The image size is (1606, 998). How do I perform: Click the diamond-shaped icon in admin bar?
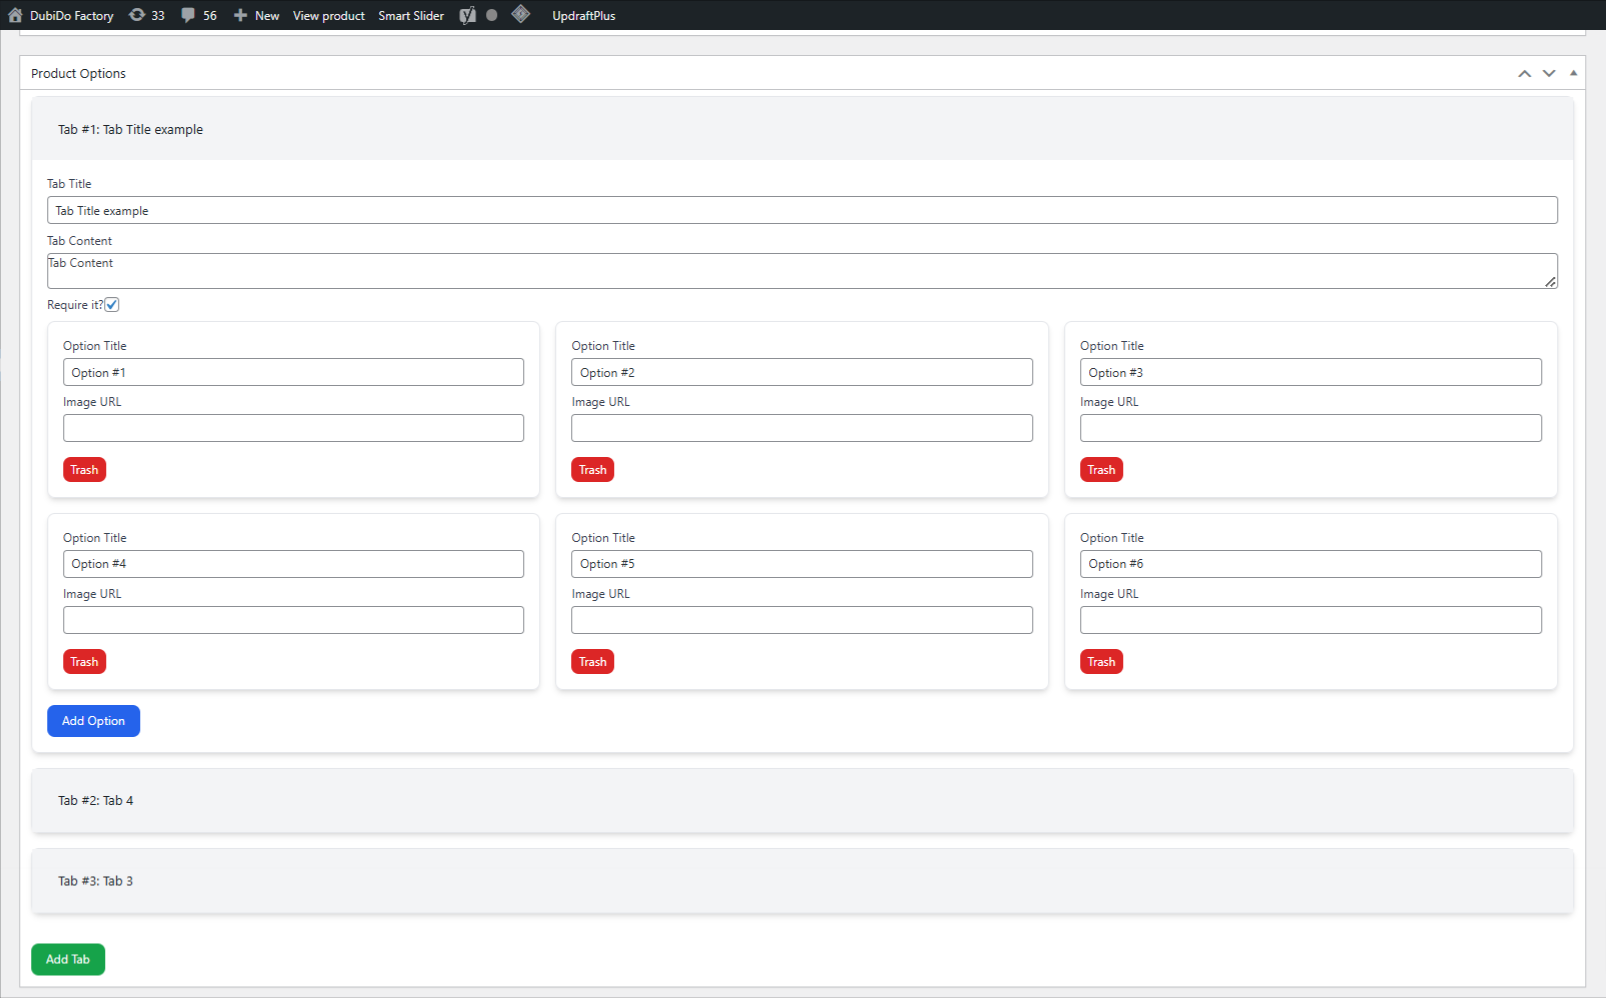pos(520,14)
